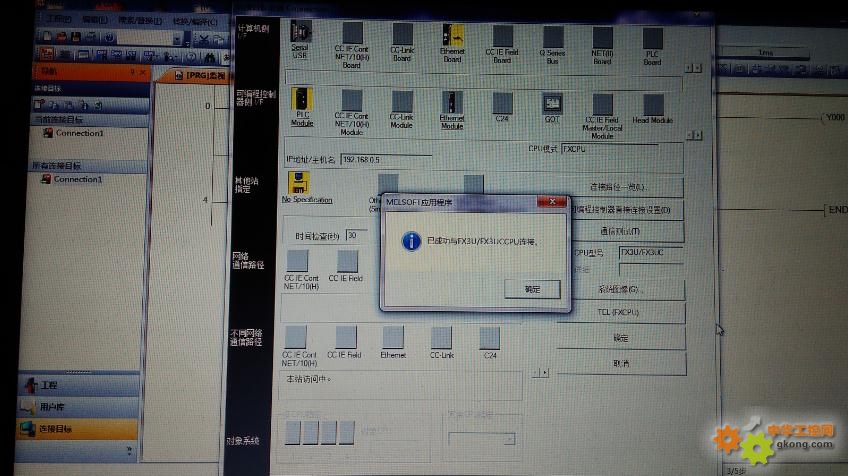Screen dimensions: 848x476
Task: Select co-existence route C24 icon
Action: [x=489, y=339]
